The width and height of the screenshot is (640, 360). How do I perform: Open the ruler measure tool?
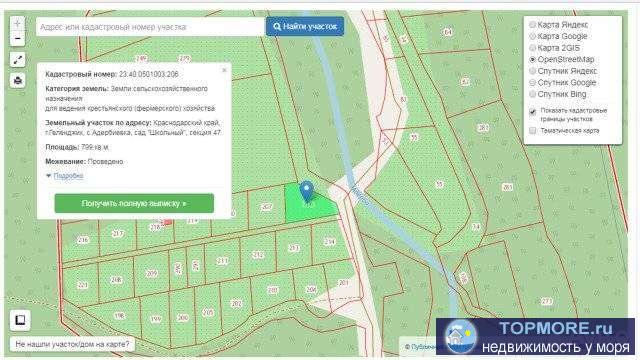[x=18, y=60]
